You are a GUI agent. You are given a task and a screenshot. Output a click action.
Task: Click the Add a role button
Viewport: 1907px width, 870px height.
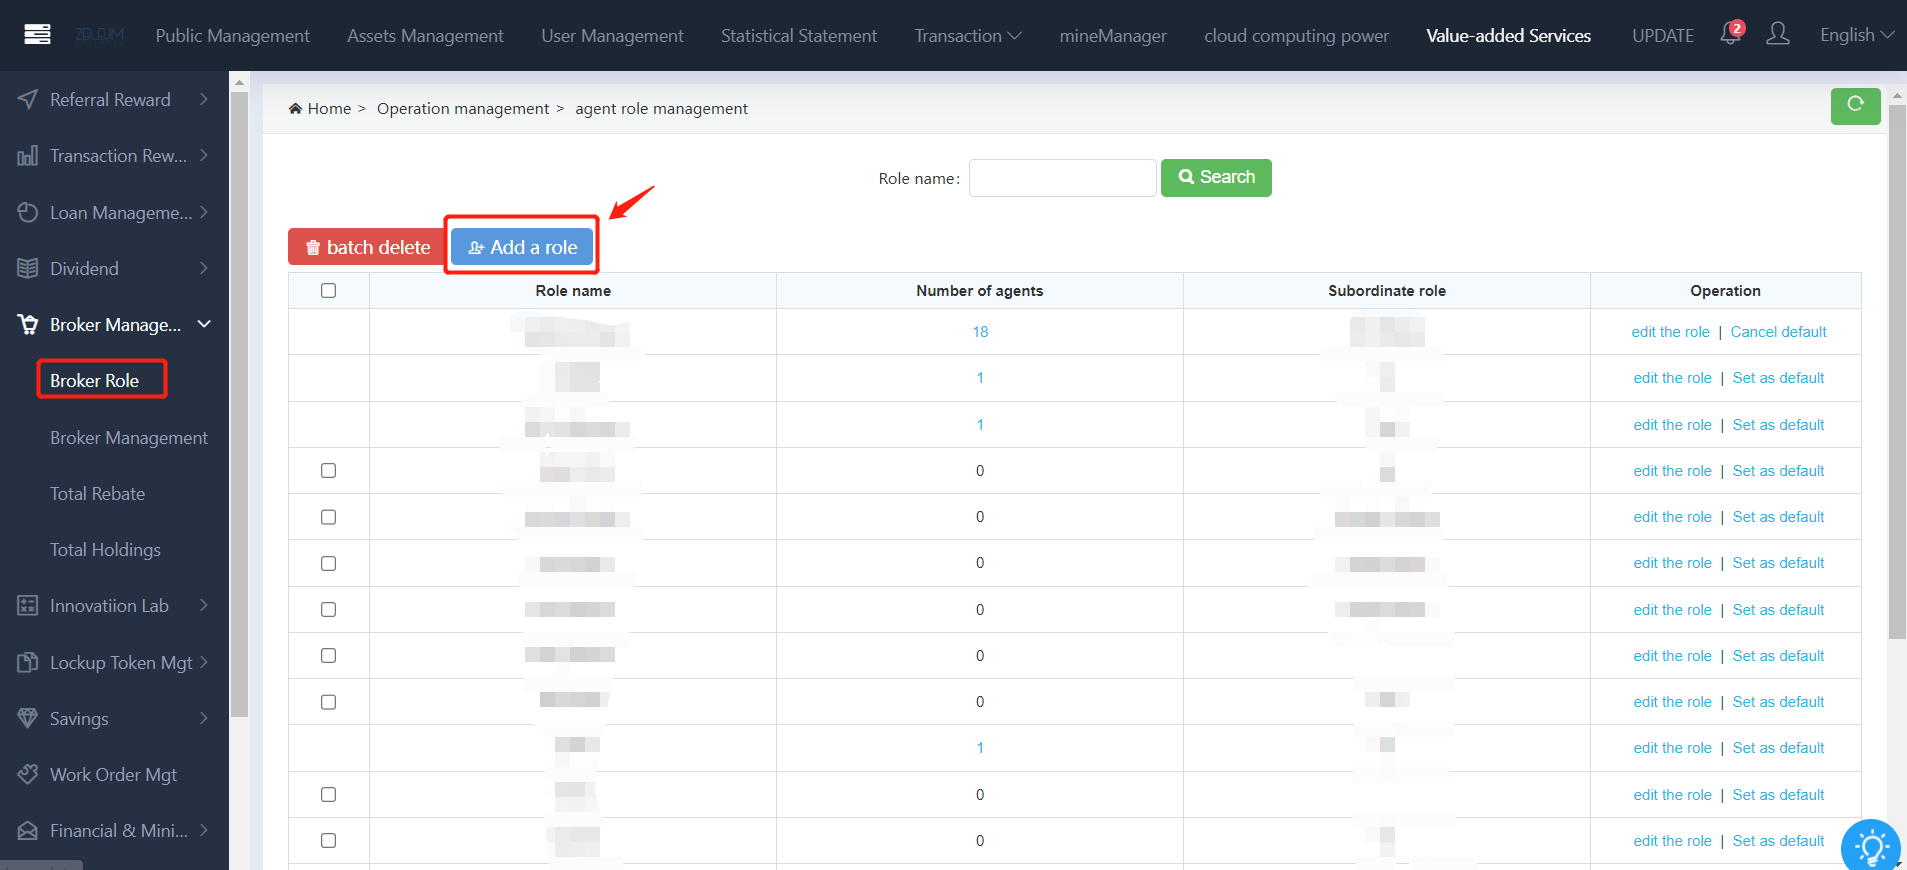pos(522,247)
